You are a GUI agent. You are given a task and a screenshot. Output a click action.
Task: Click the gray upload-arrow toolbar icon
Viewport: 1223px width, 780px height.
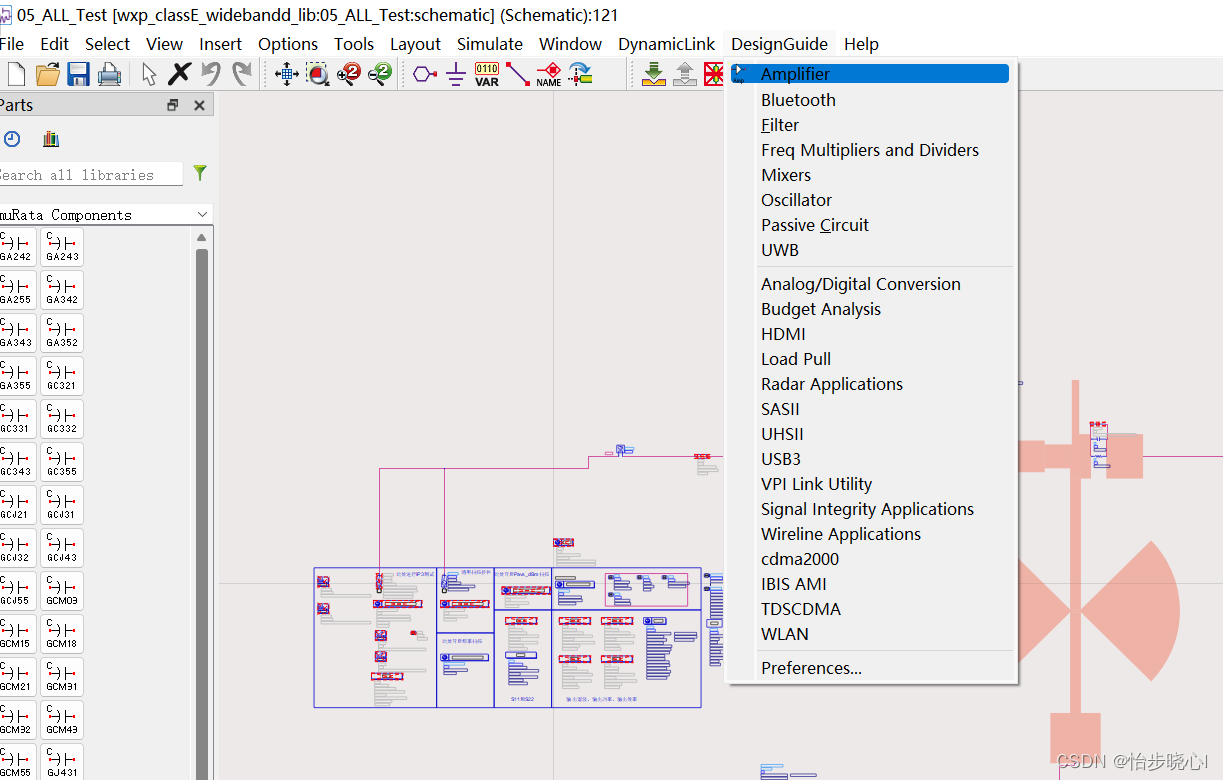point(685,74)
